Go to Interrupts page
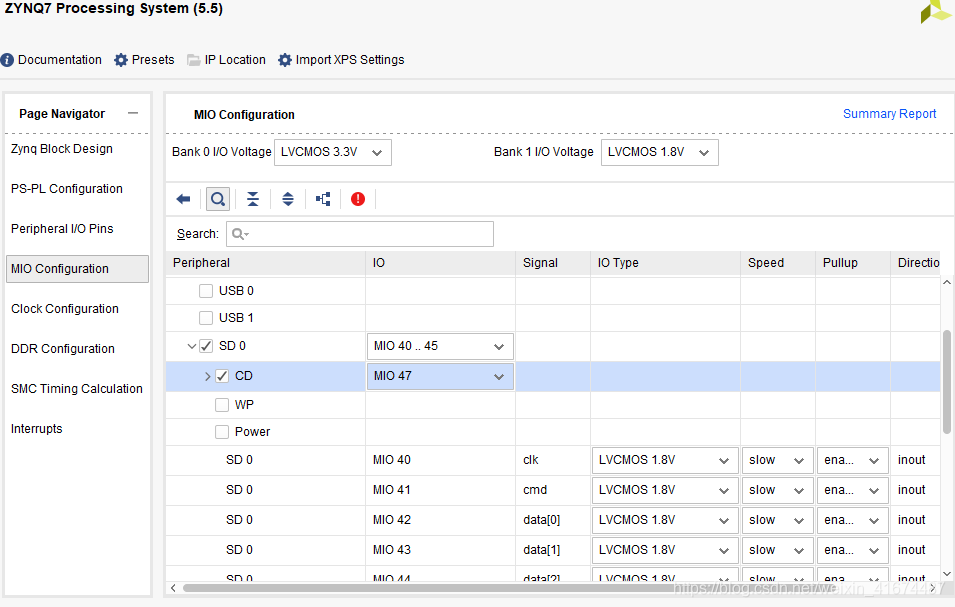This screenshot has width=955, height=607. tap(37, 429)
